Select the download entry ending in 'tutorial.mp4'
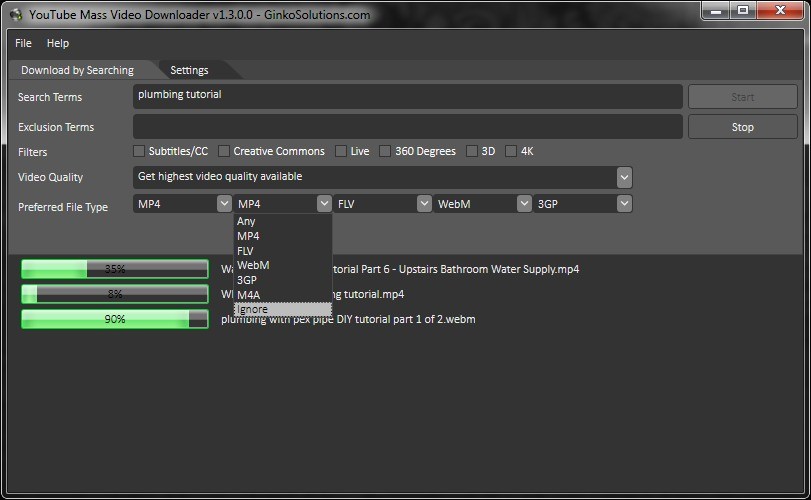The image size is (811, 500). (x=312, y=294)
